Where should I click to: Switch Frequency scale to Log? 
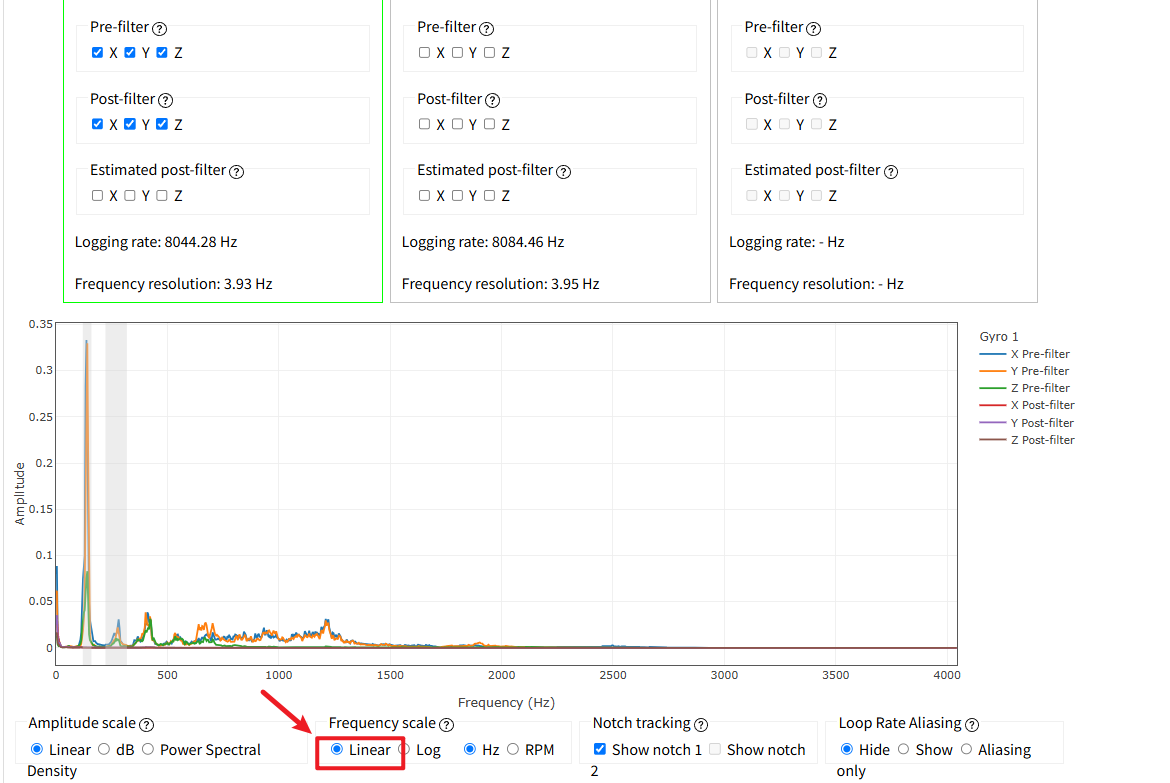tap(404, 749)
